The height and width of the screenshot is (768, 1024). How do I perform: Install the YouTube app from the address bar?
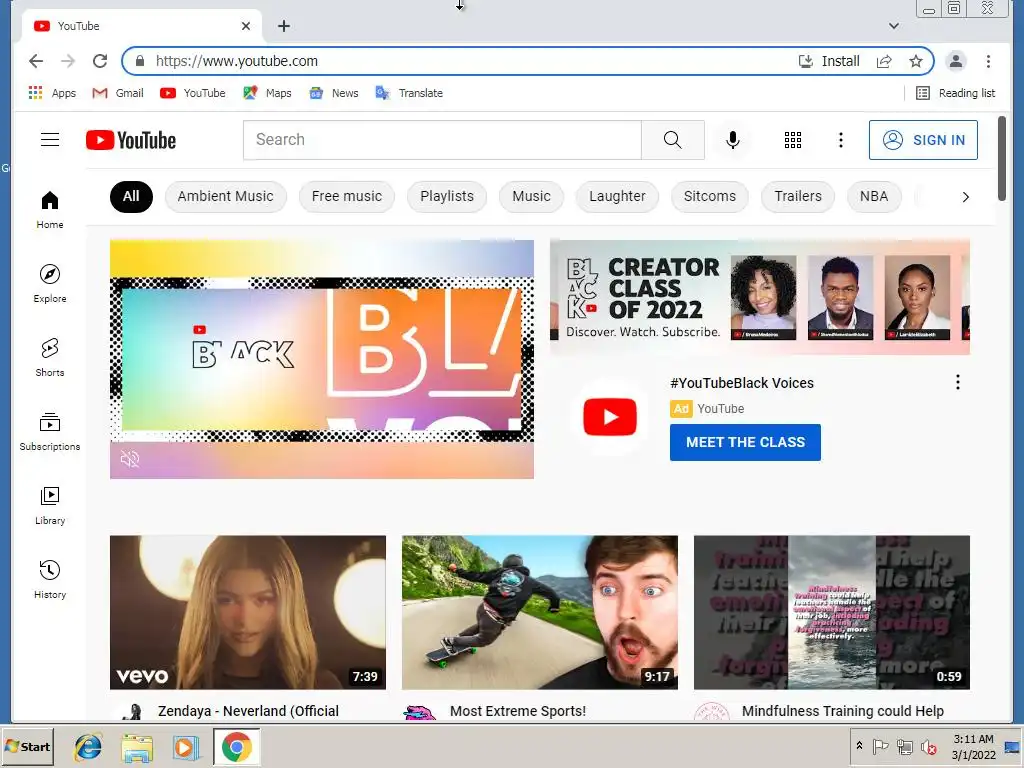coord(829,61)
